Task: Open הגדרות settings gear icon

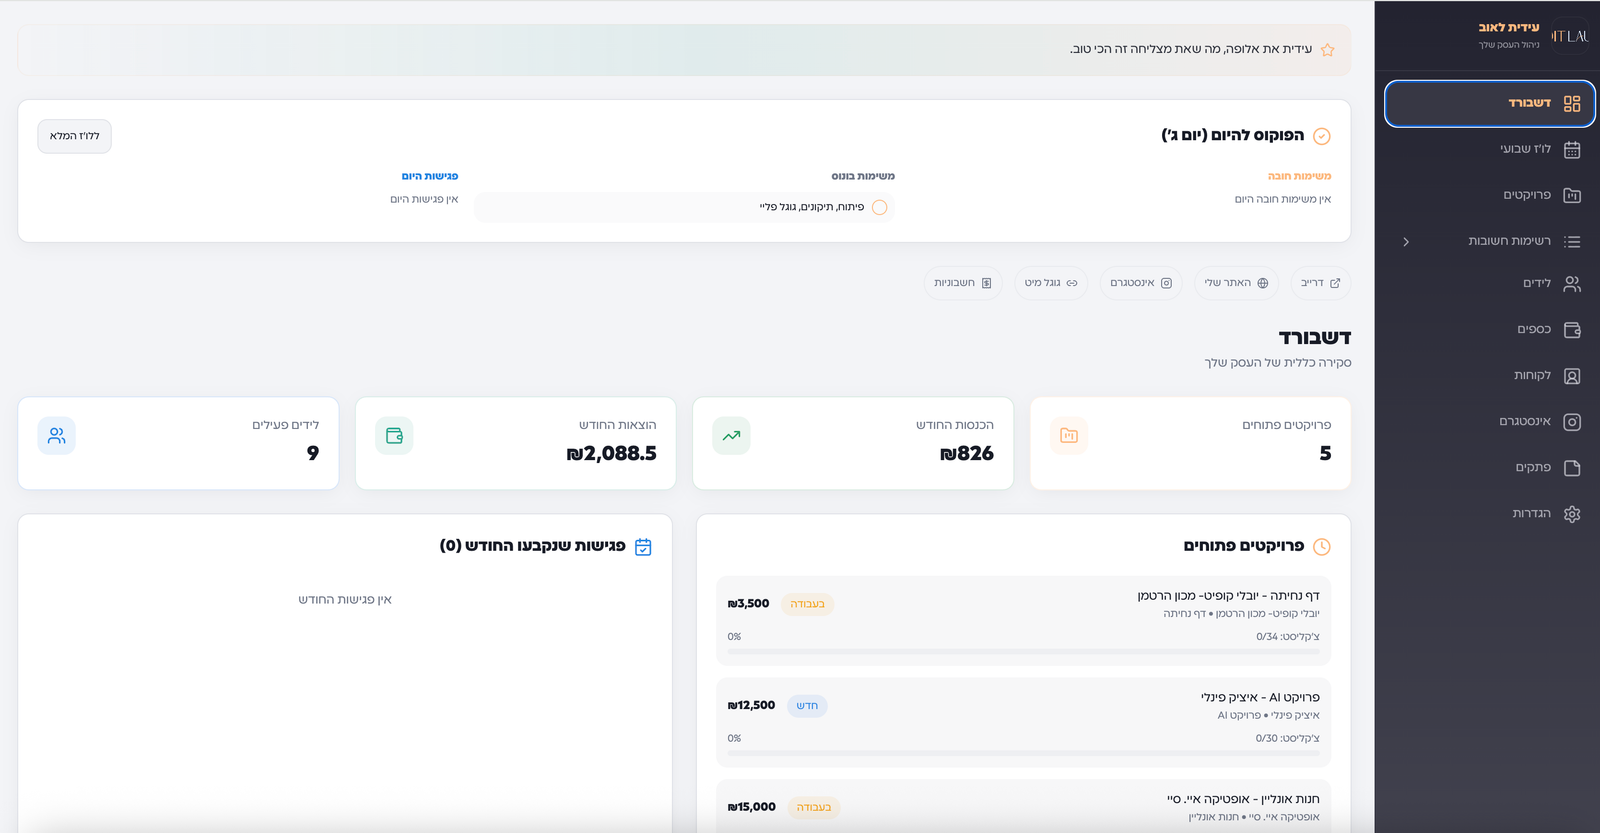Action: [x=1572, y=514]
